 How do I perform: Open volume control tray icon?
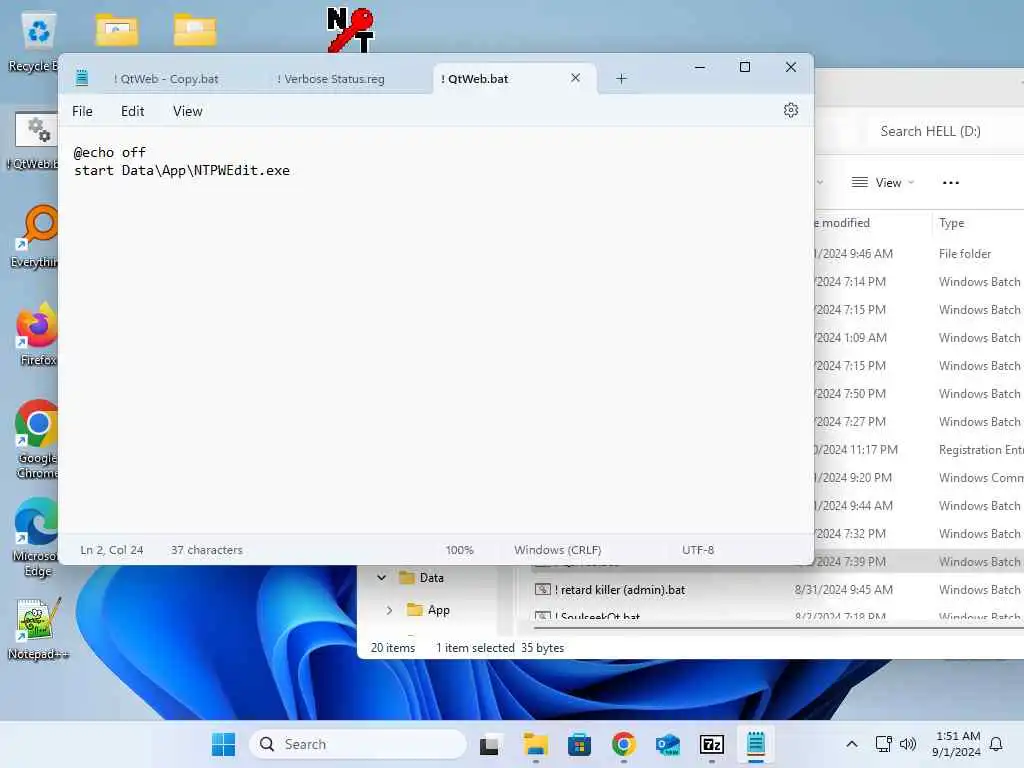[908, 744]
